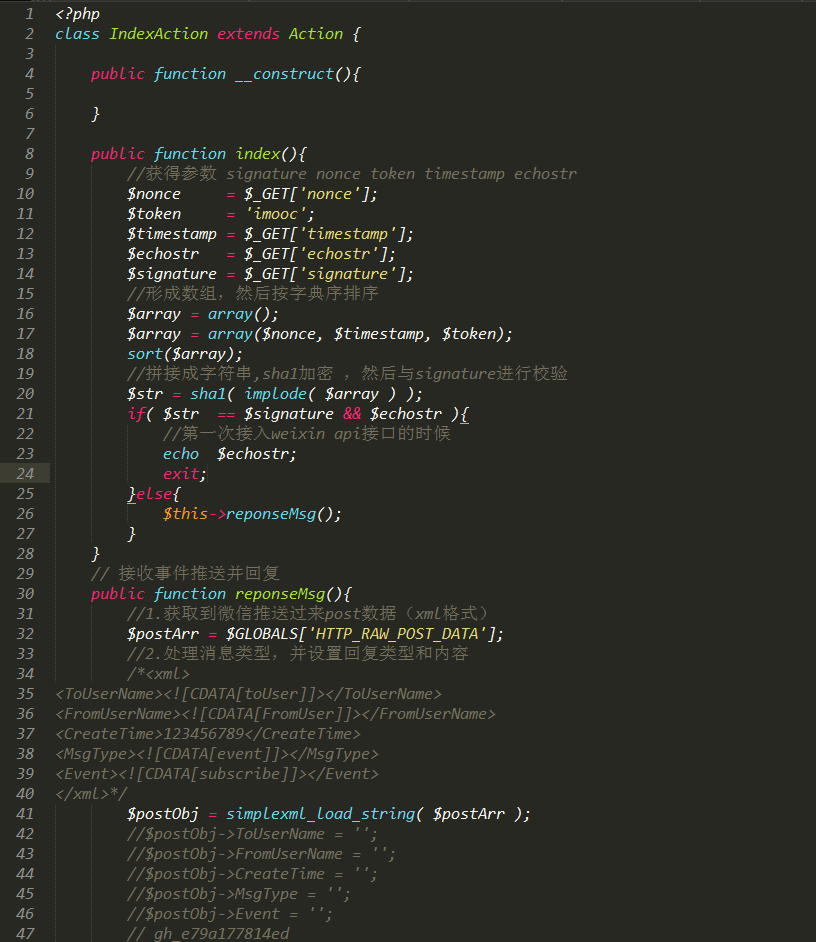
Task: Click the /*<xml> comment opening on line 34
Action: point(158,674)
